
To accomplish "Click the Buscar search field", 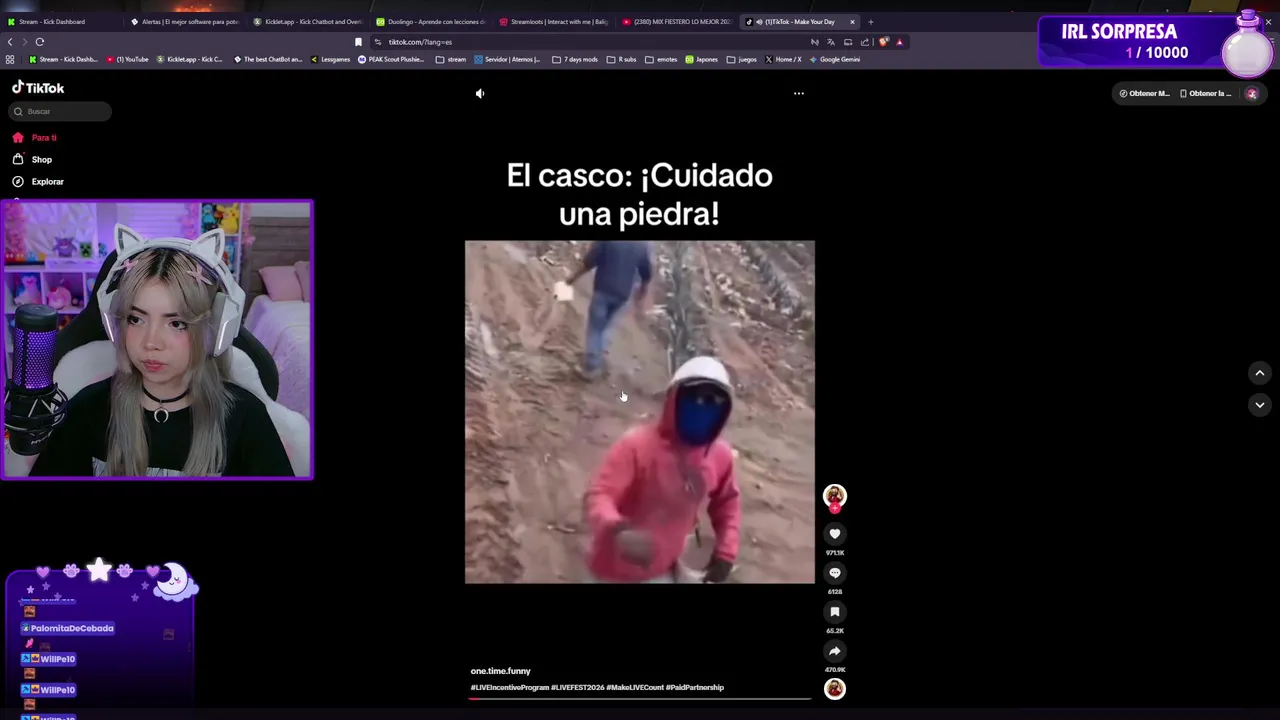I will 62,111.
